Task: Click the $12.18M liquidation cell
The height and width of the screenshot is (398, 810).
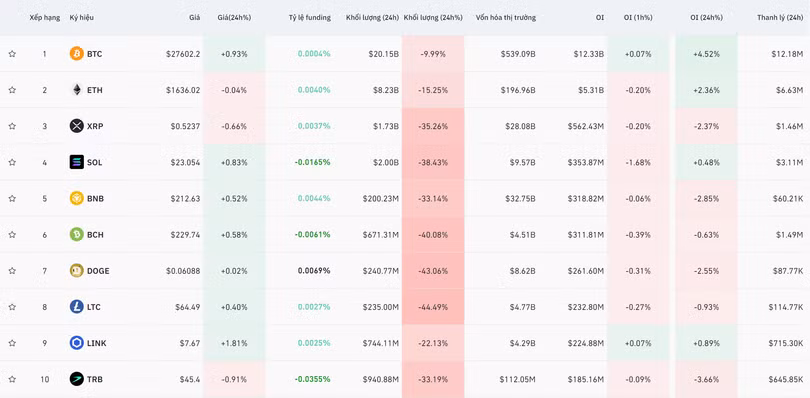Action: point(787,54)
